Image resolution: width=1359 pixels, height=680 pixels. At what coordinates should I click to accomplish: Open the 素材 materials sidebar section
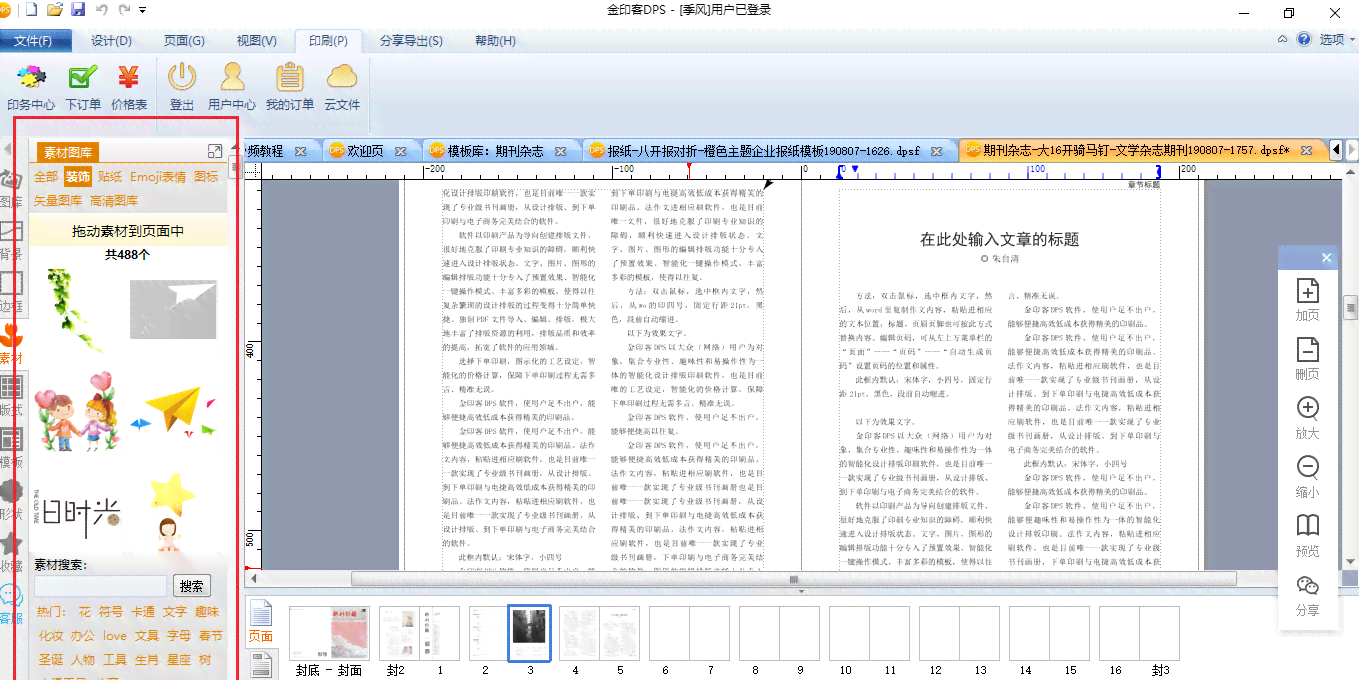[10, 344]
